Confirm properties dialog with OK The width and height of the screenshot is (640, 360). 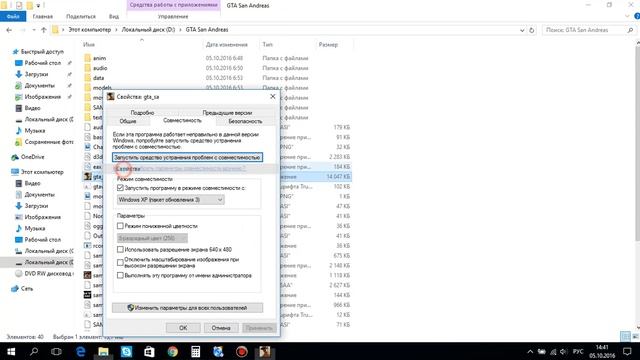[x=183, y=328]
